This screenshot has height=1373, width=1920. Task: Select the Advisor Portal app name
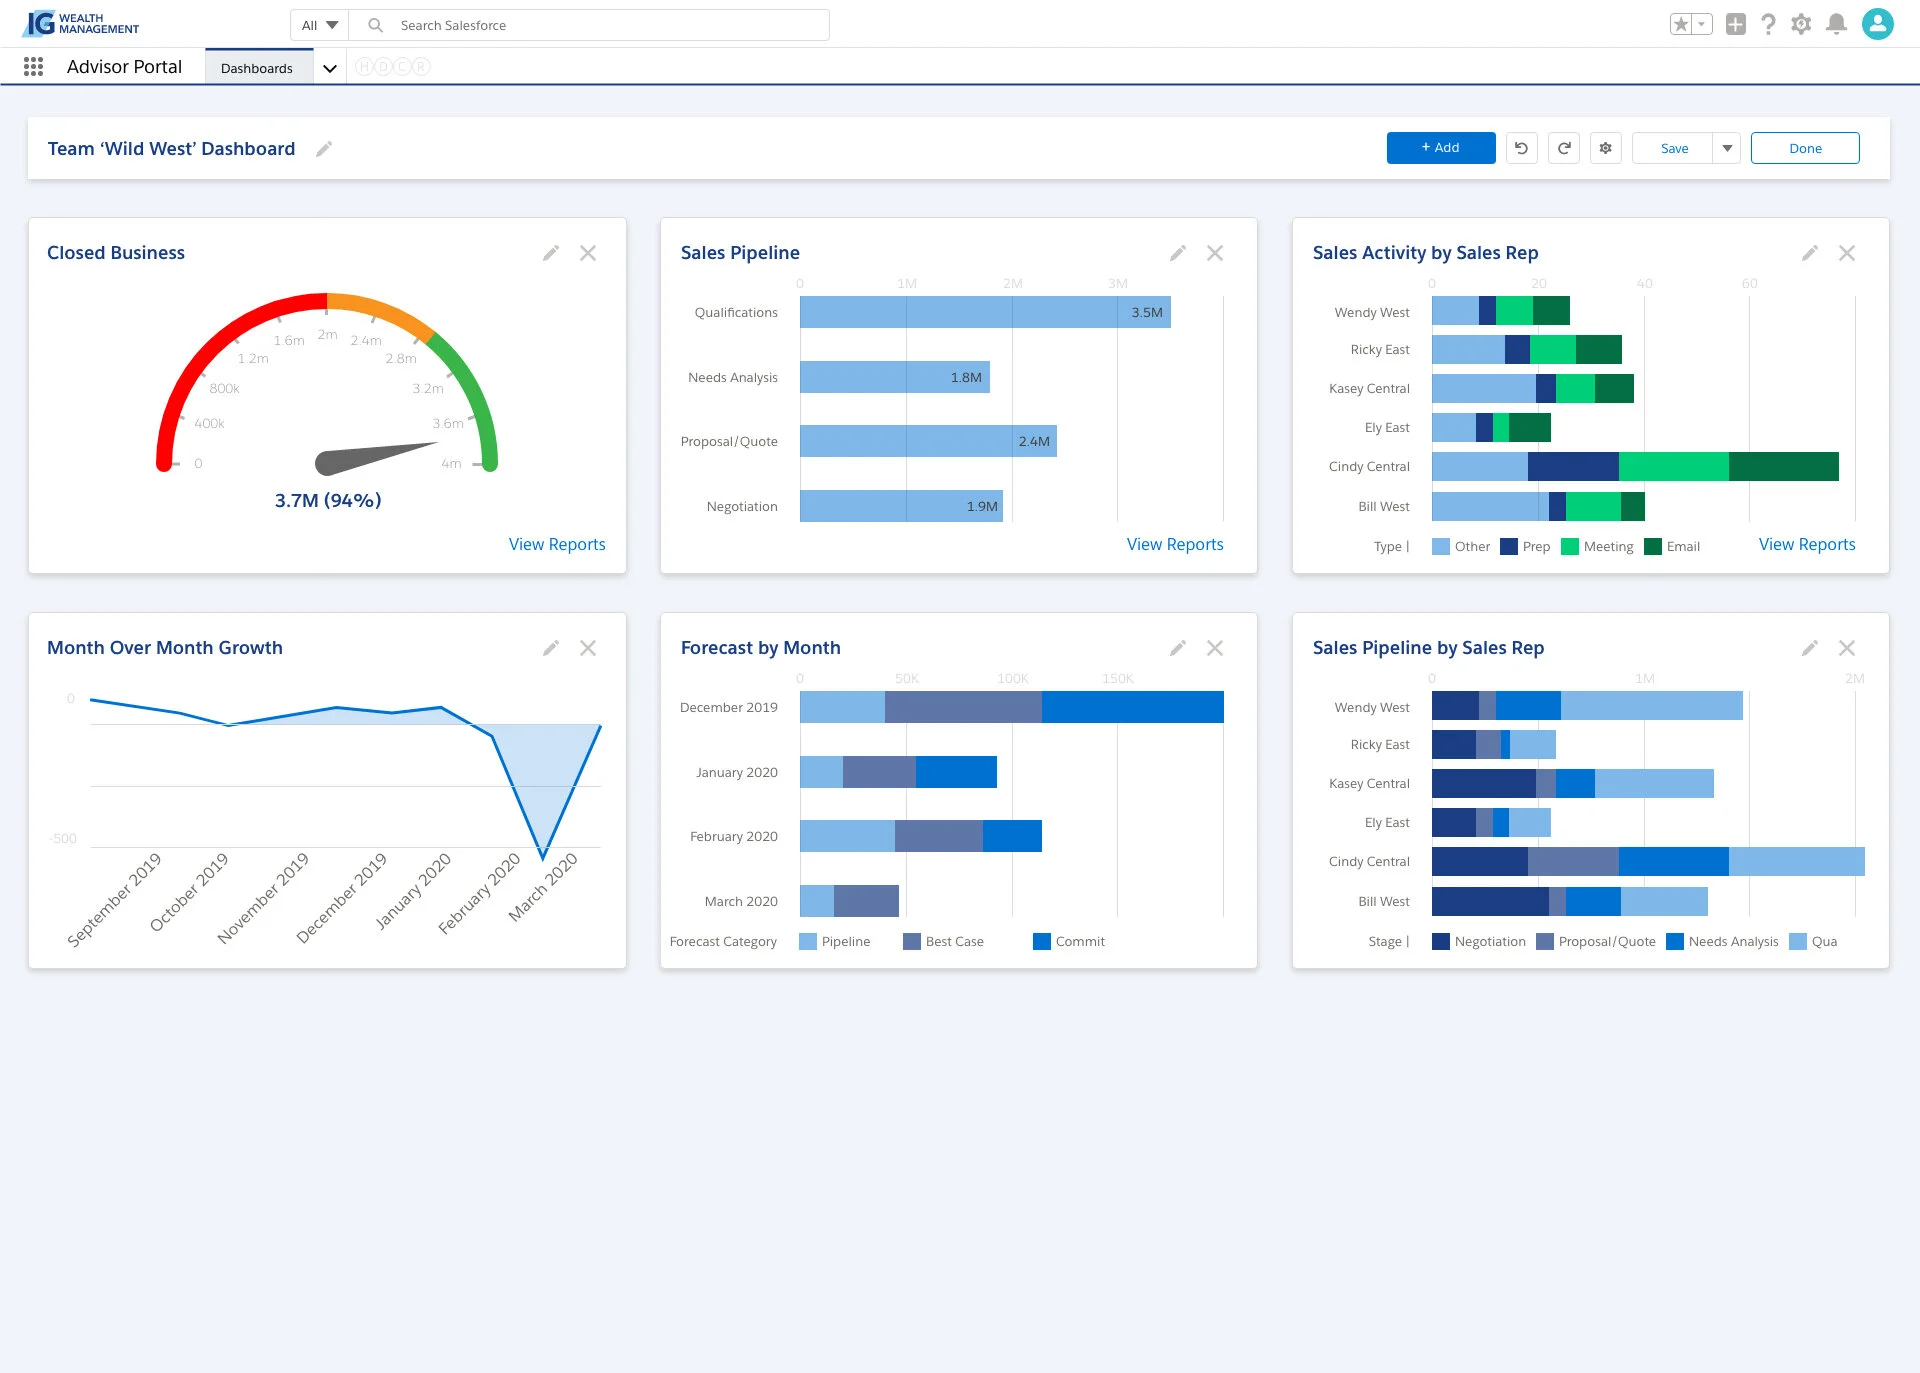point(124,66)
